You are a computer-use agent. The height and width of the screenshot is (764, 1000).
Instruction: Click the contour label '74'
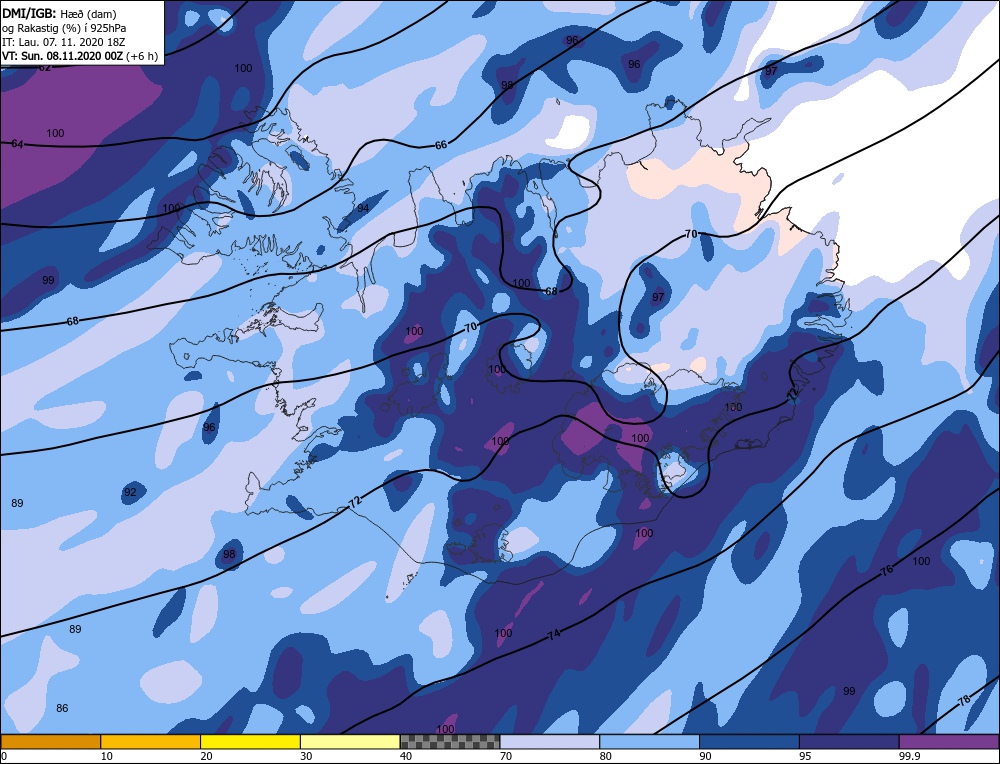point(554,634)
